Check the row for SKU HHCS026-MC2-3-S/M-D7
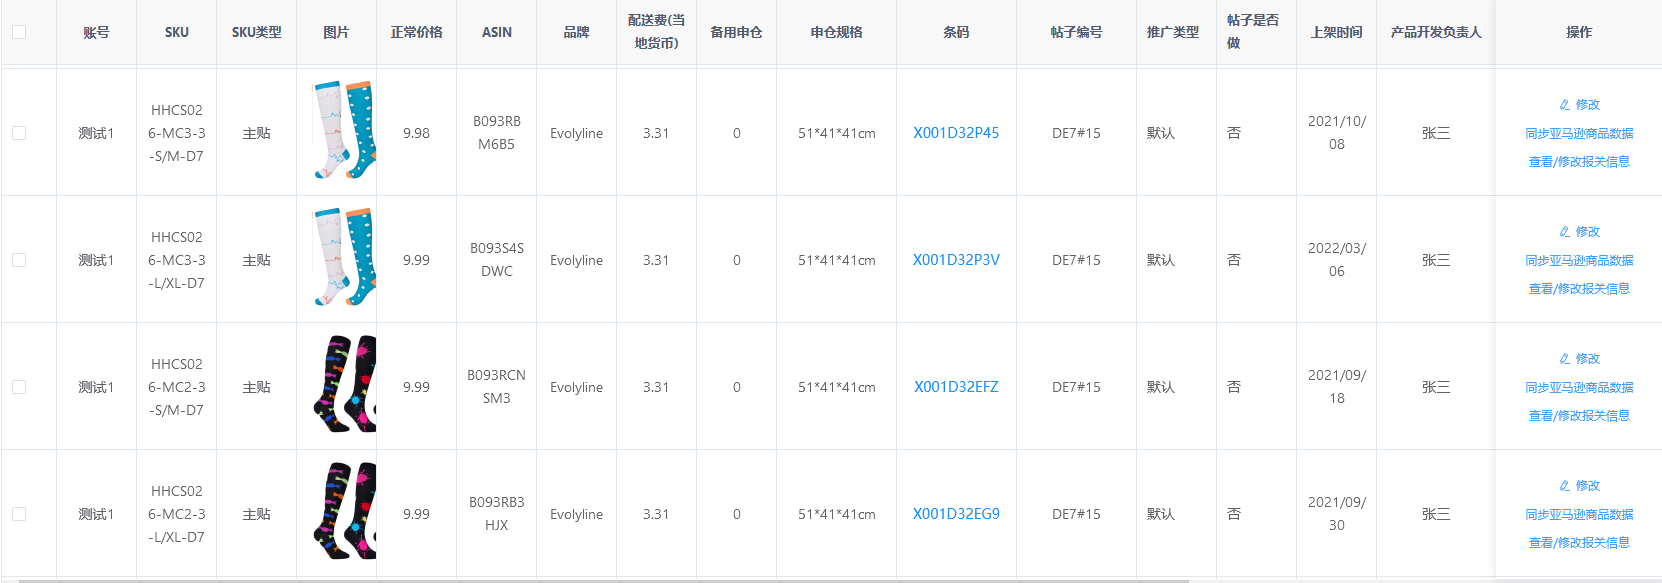 [x=19, y=387]
